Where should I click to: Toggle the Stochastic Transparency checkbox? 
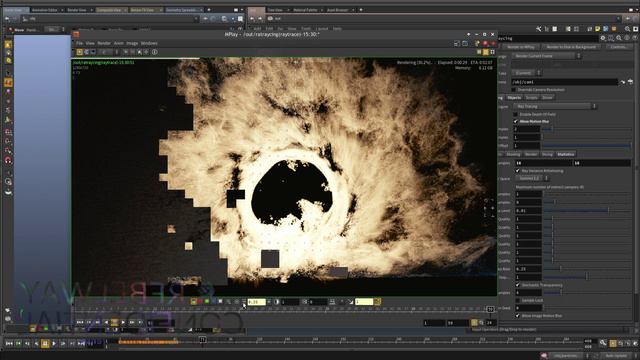click(x=518, y=285)
